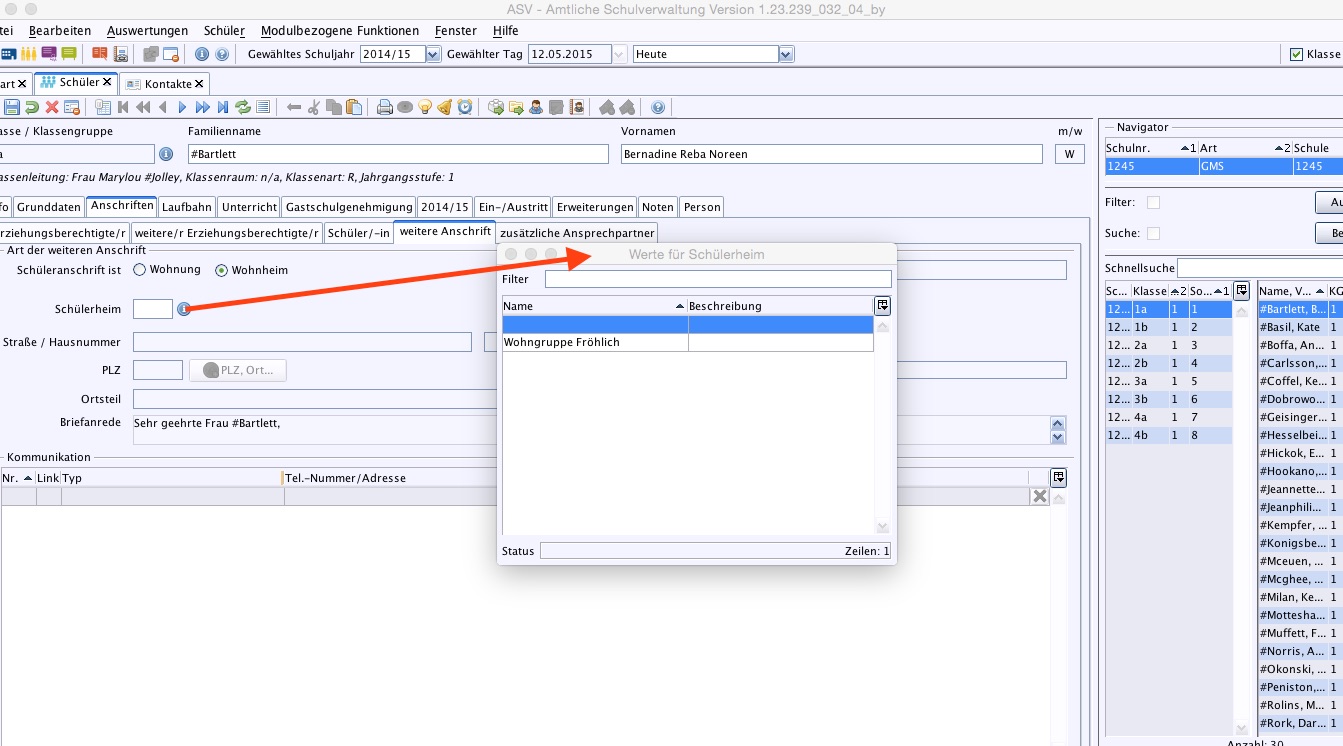1343x746 pixels.
Task: Click the yellow people group icon in top toolbar
Action: [x=28, y=54]
